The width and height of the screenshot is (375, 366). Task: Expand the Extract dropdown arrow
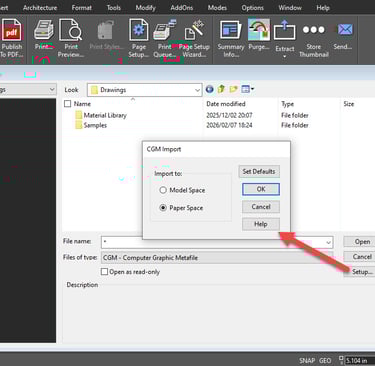click(x=285, y=57)
